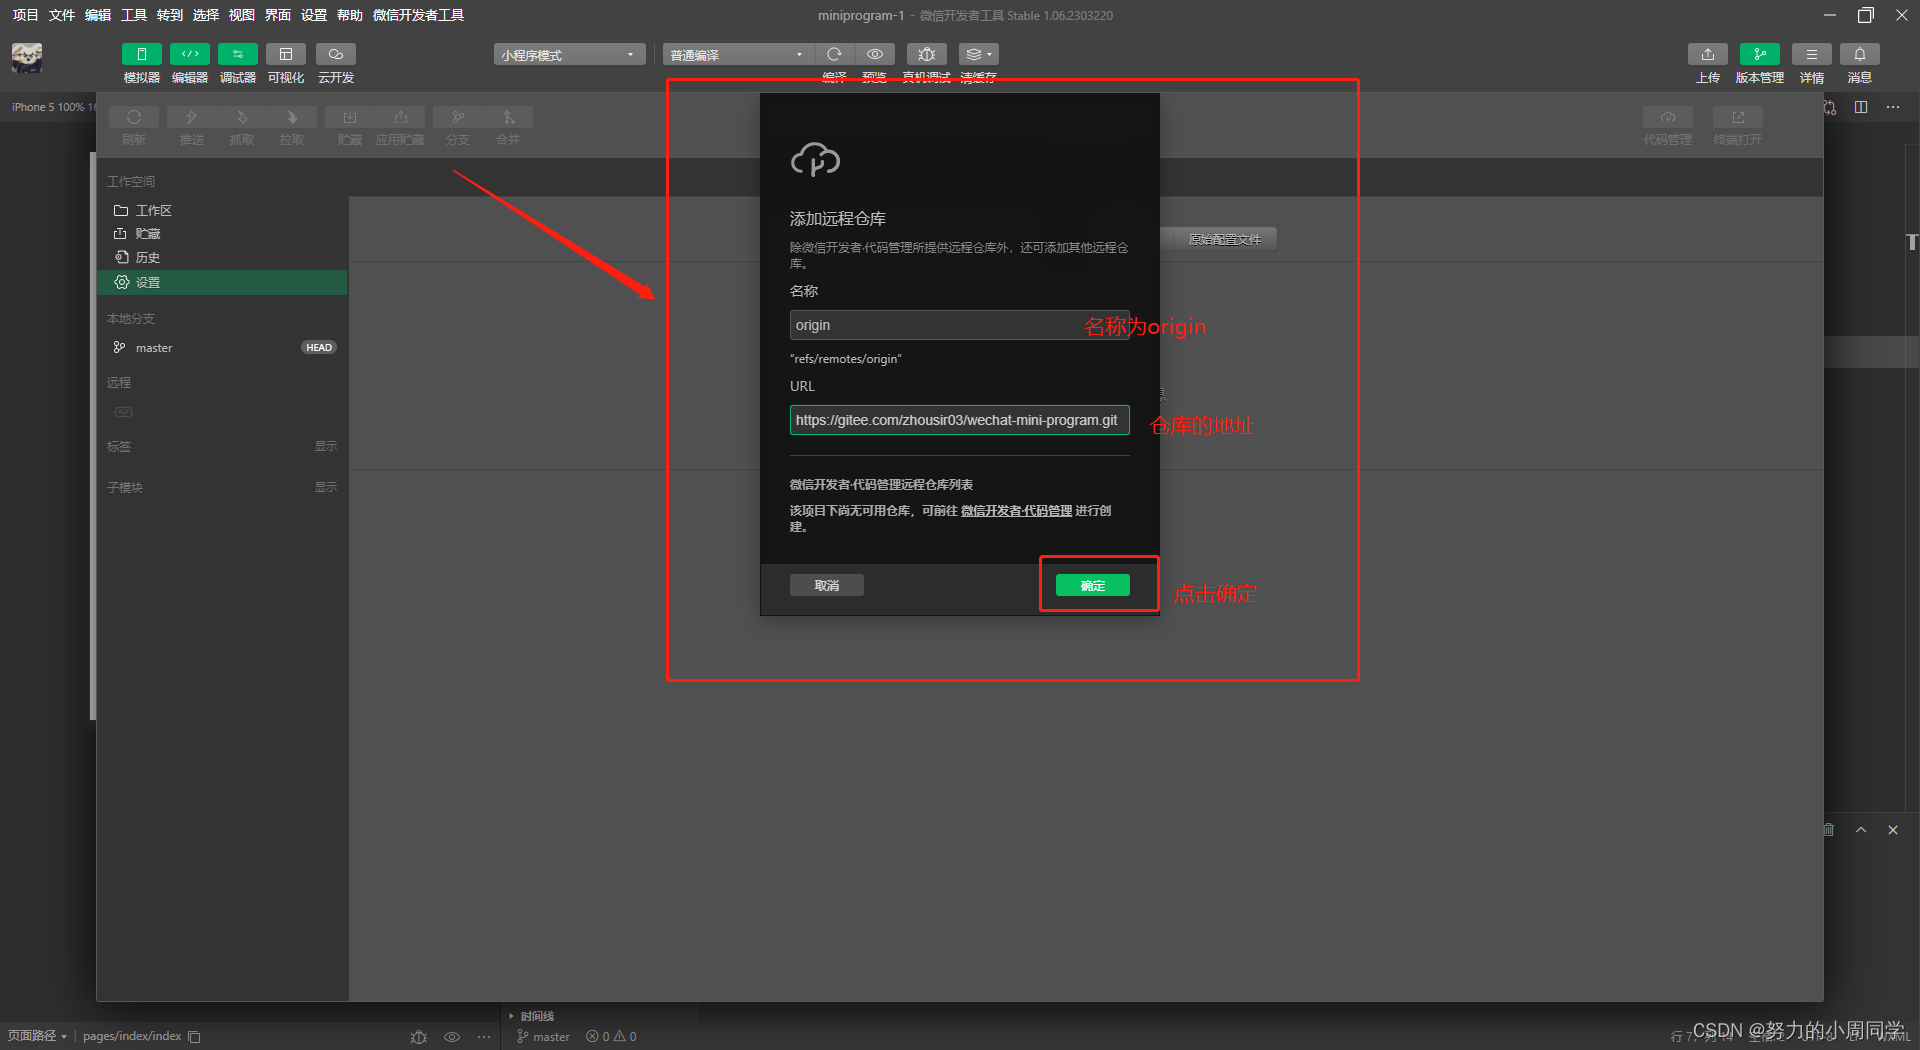Viewport: 1920px width, 1050px height.
Task: Click the 取消 cancel button
Action: point(826,585)
